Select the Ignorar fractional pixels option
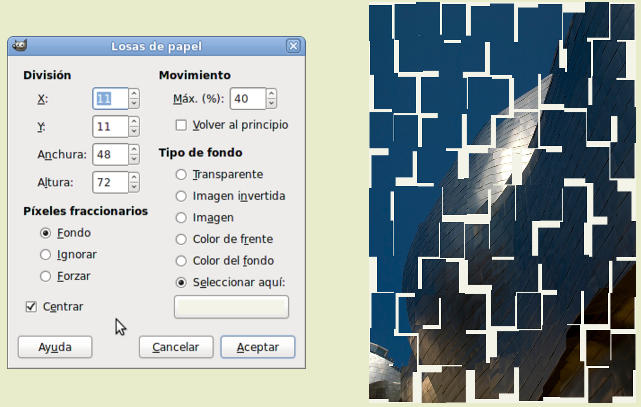Screen dimensions: 641x407 click(45, 255)
